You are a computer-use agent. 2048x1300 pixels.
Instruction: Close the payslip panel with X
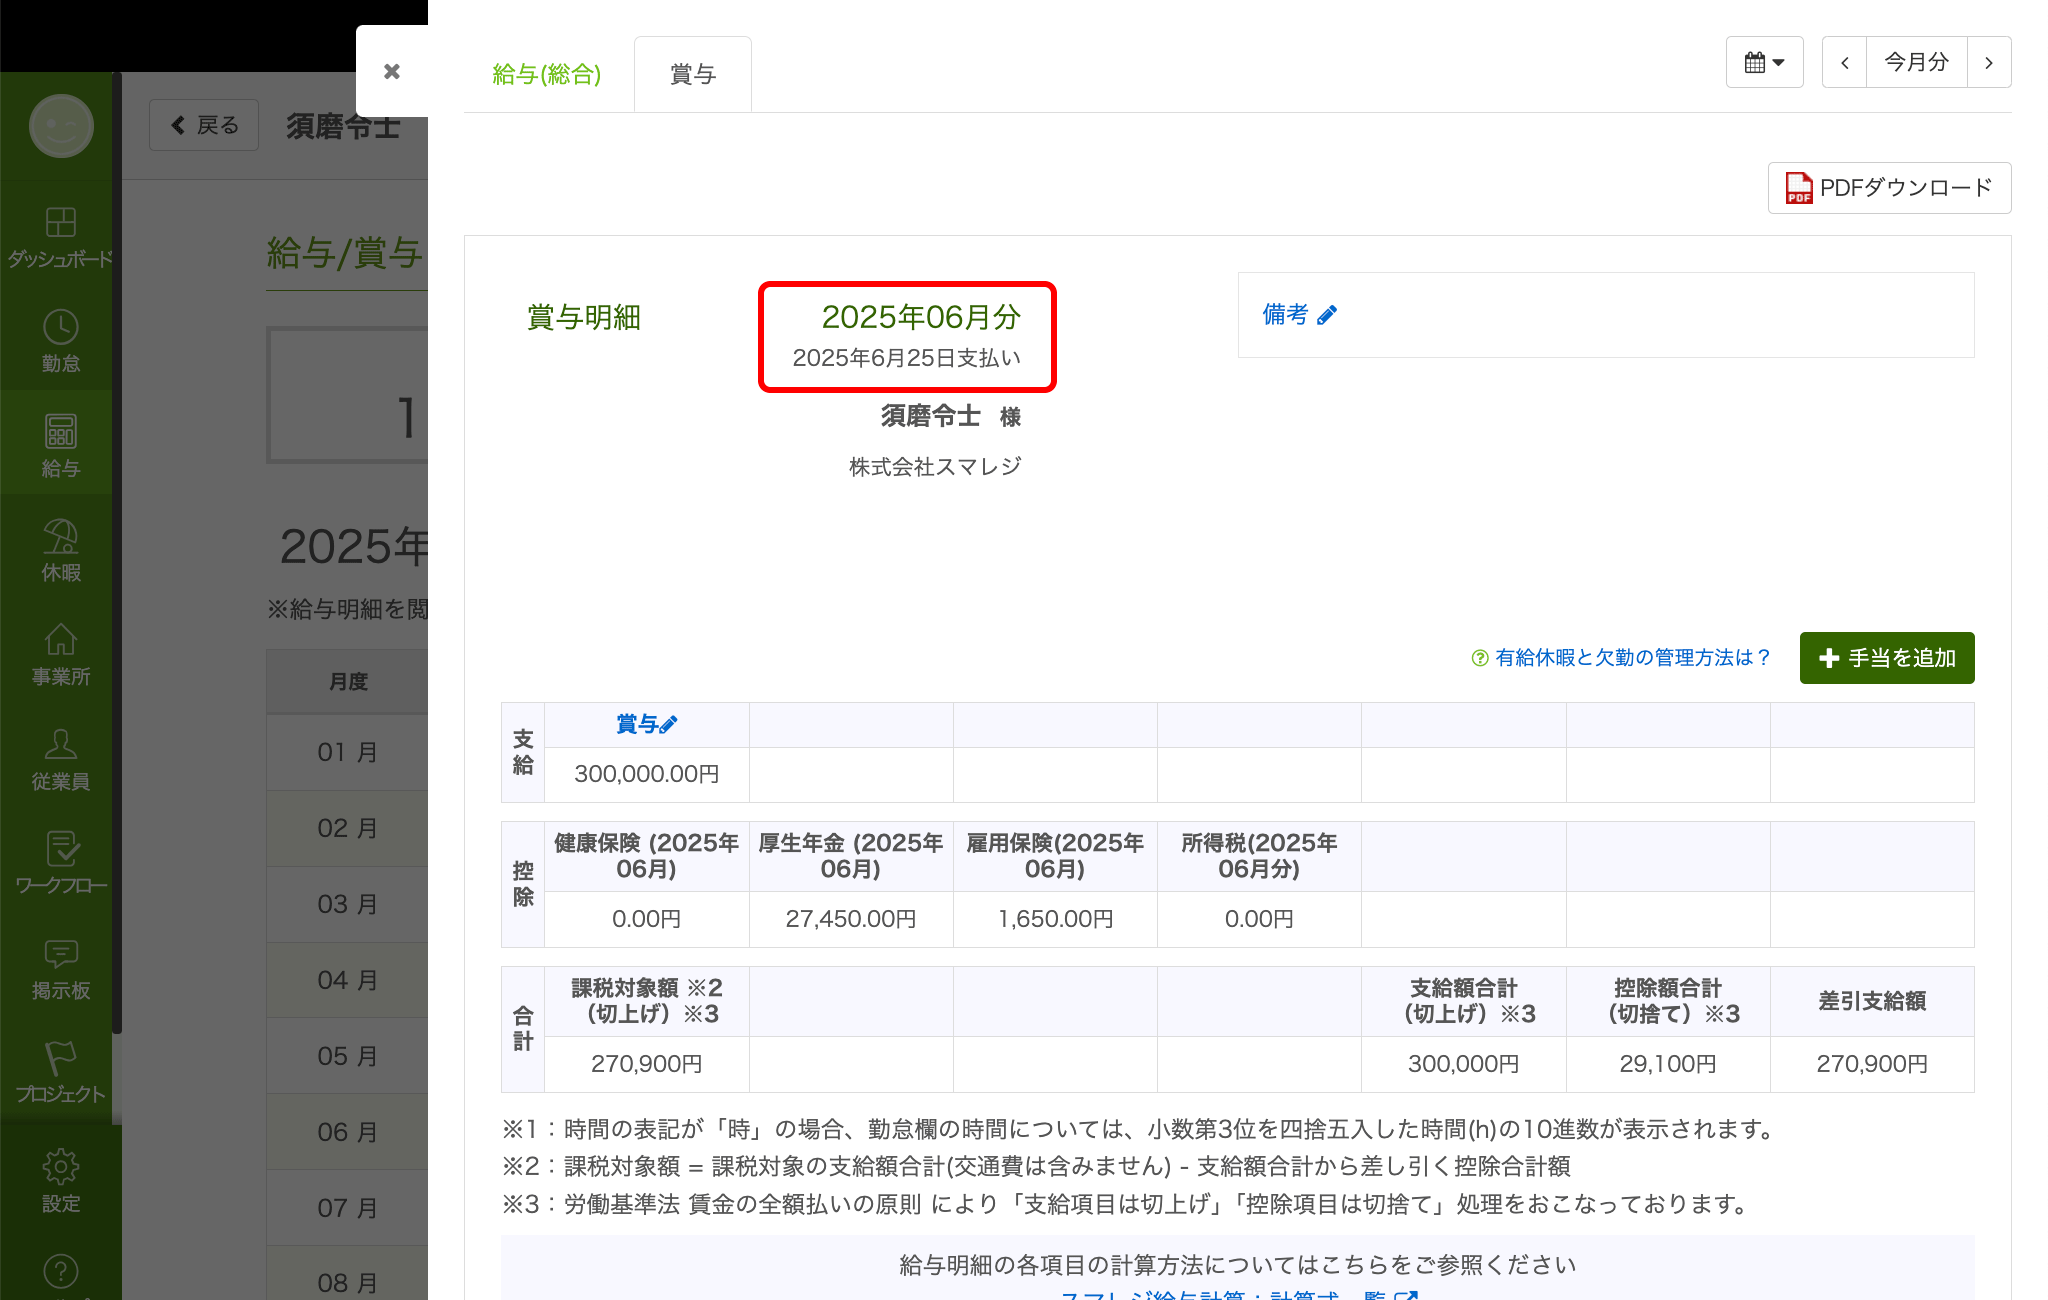click(392, 71)
